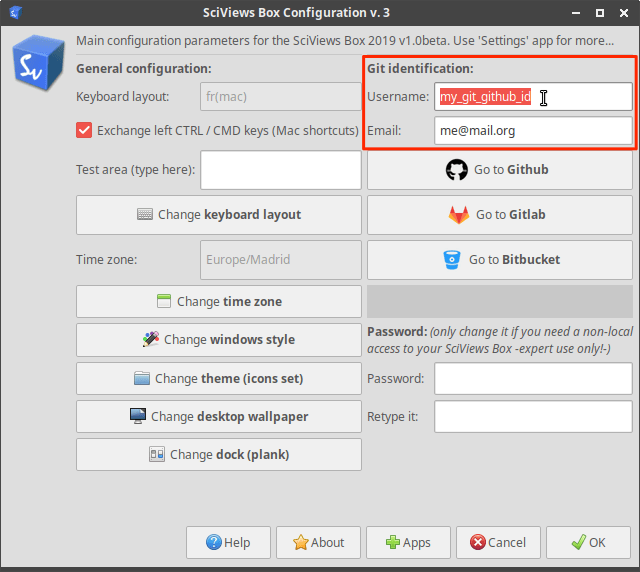Go to Gitlab button
640x572 pixels.
click(500, 215)
